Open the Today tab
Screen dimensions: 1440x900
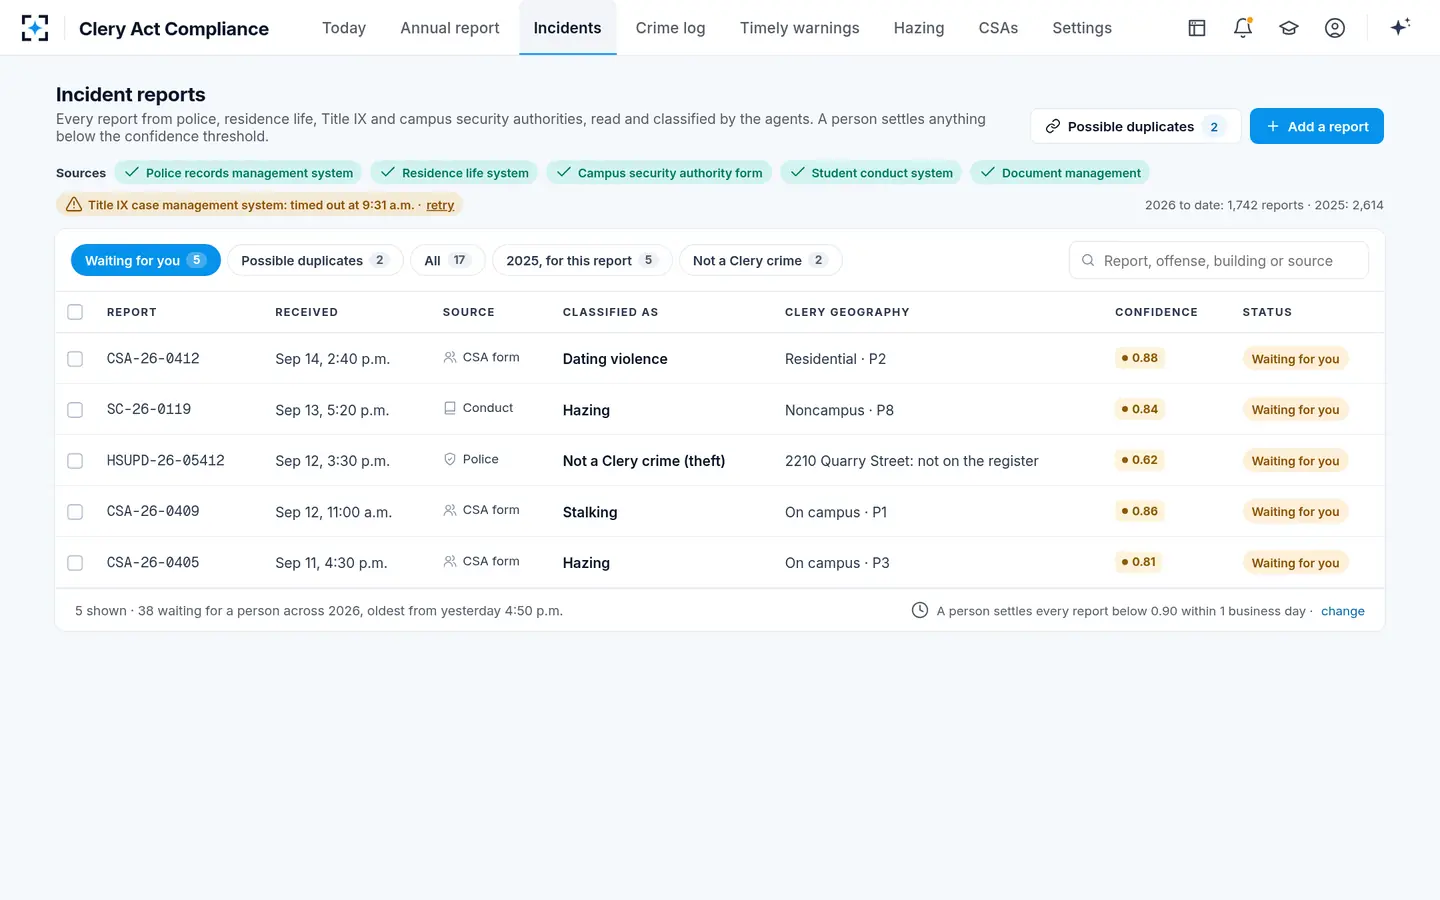coord(344,28)
